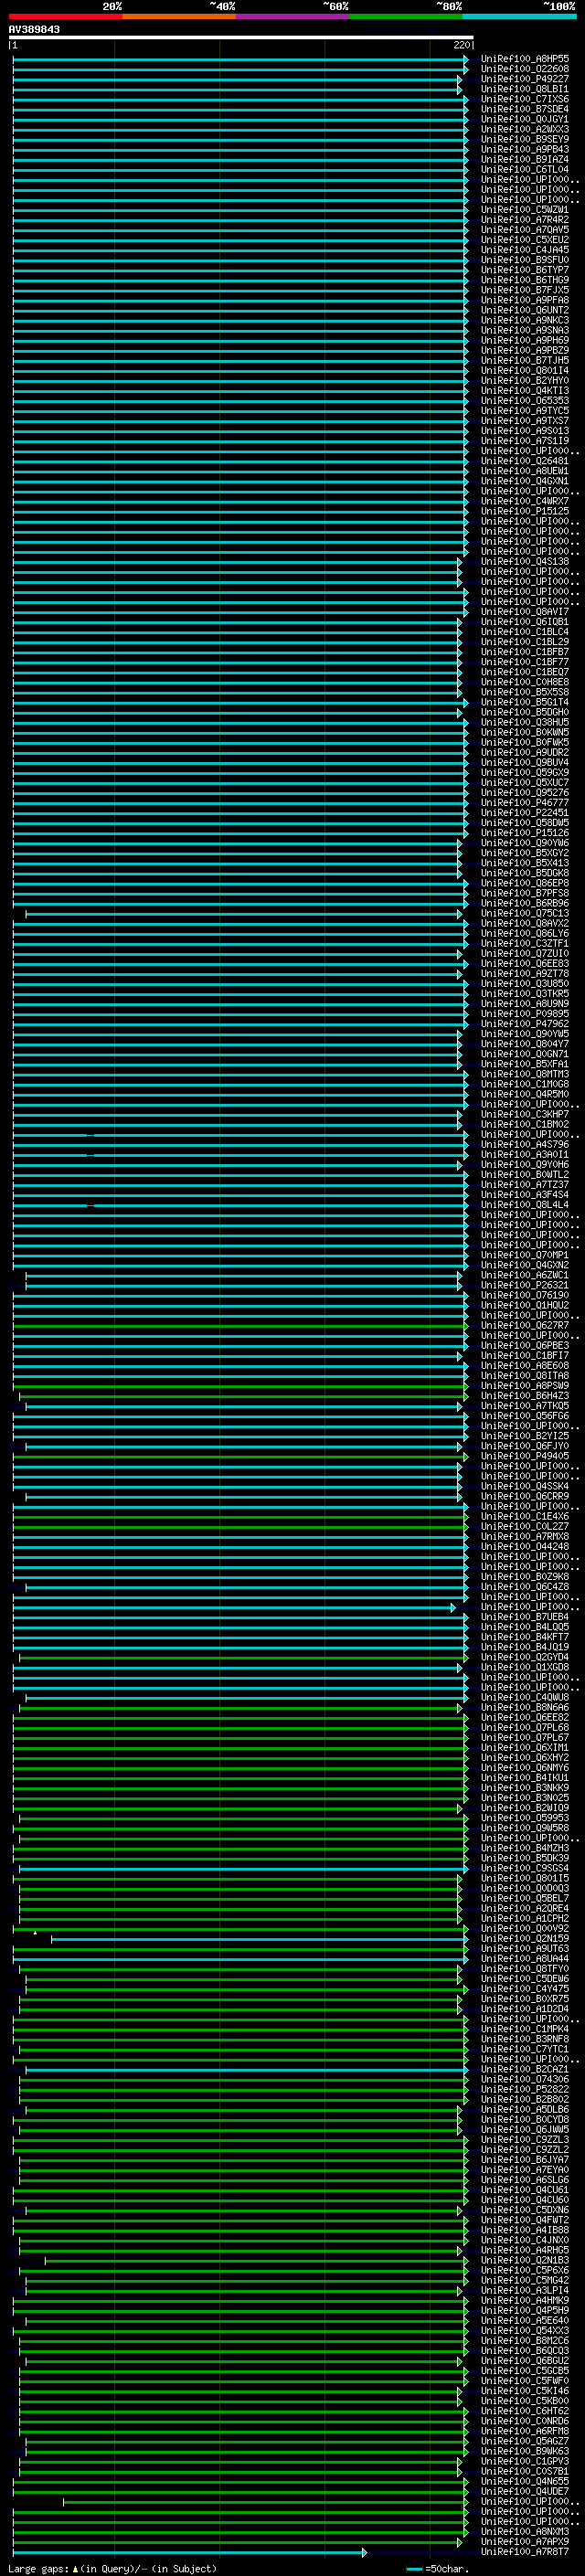The image size is (585, 2576).
Task: Click the red 20% identity legend bar
Action: point(65,16)
